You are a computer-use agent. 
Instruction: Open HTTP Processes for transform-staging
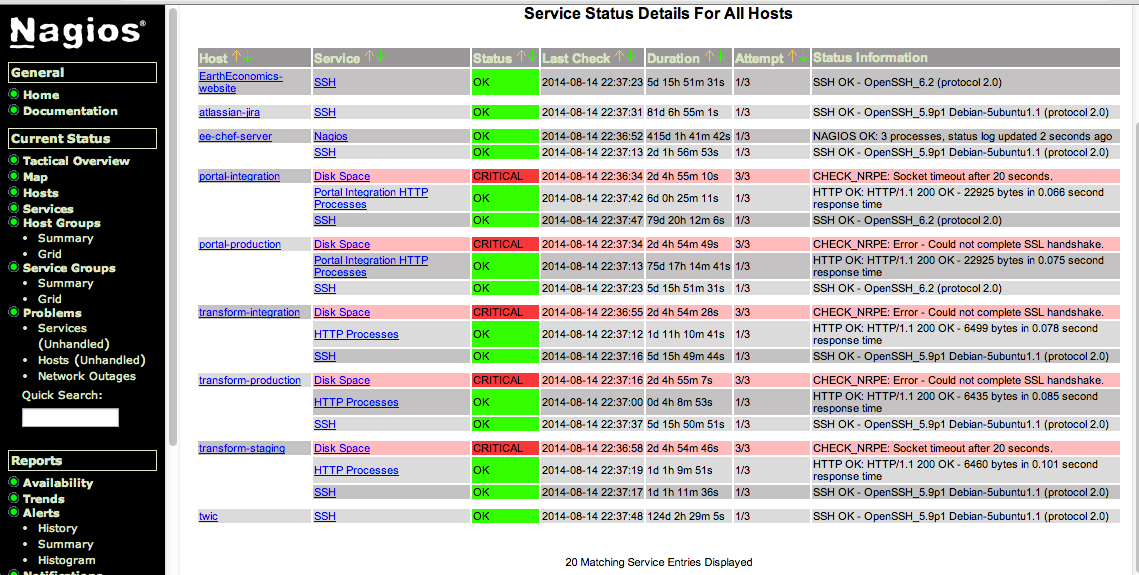tap(356, 471)
